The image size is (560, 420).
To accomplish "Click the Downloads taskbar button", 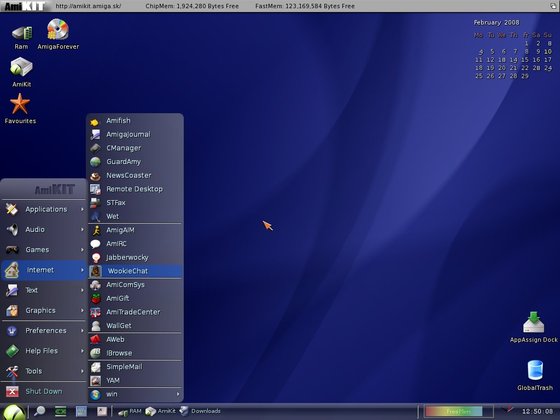I will [200, 411].
